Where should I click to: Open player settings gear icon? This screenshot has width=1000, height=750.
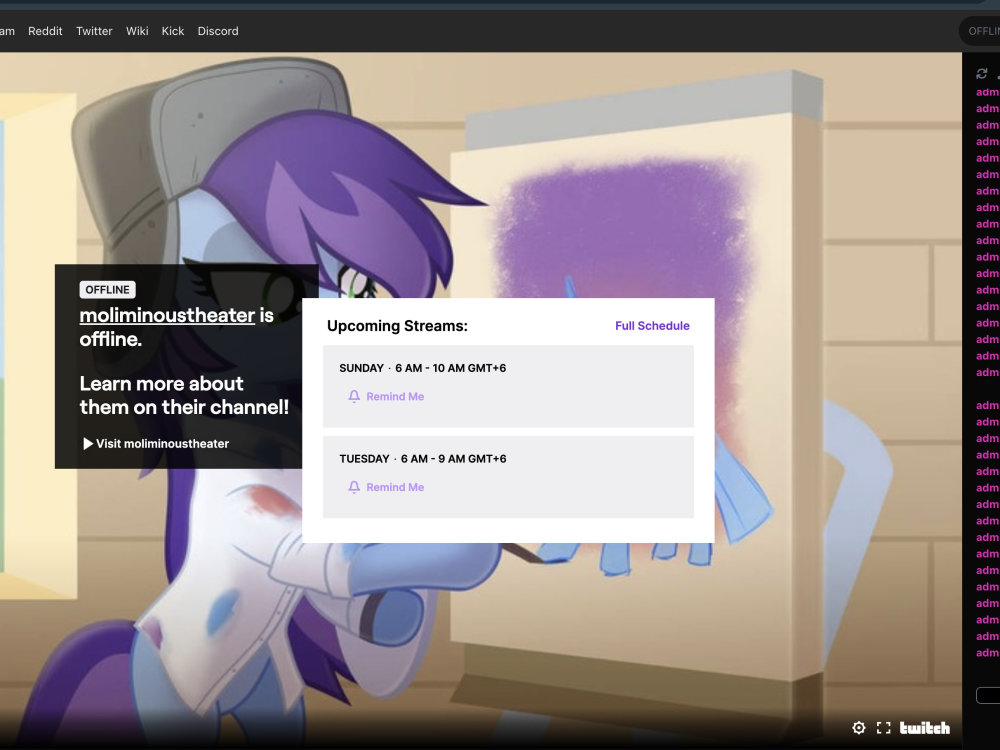click(859, 728)
